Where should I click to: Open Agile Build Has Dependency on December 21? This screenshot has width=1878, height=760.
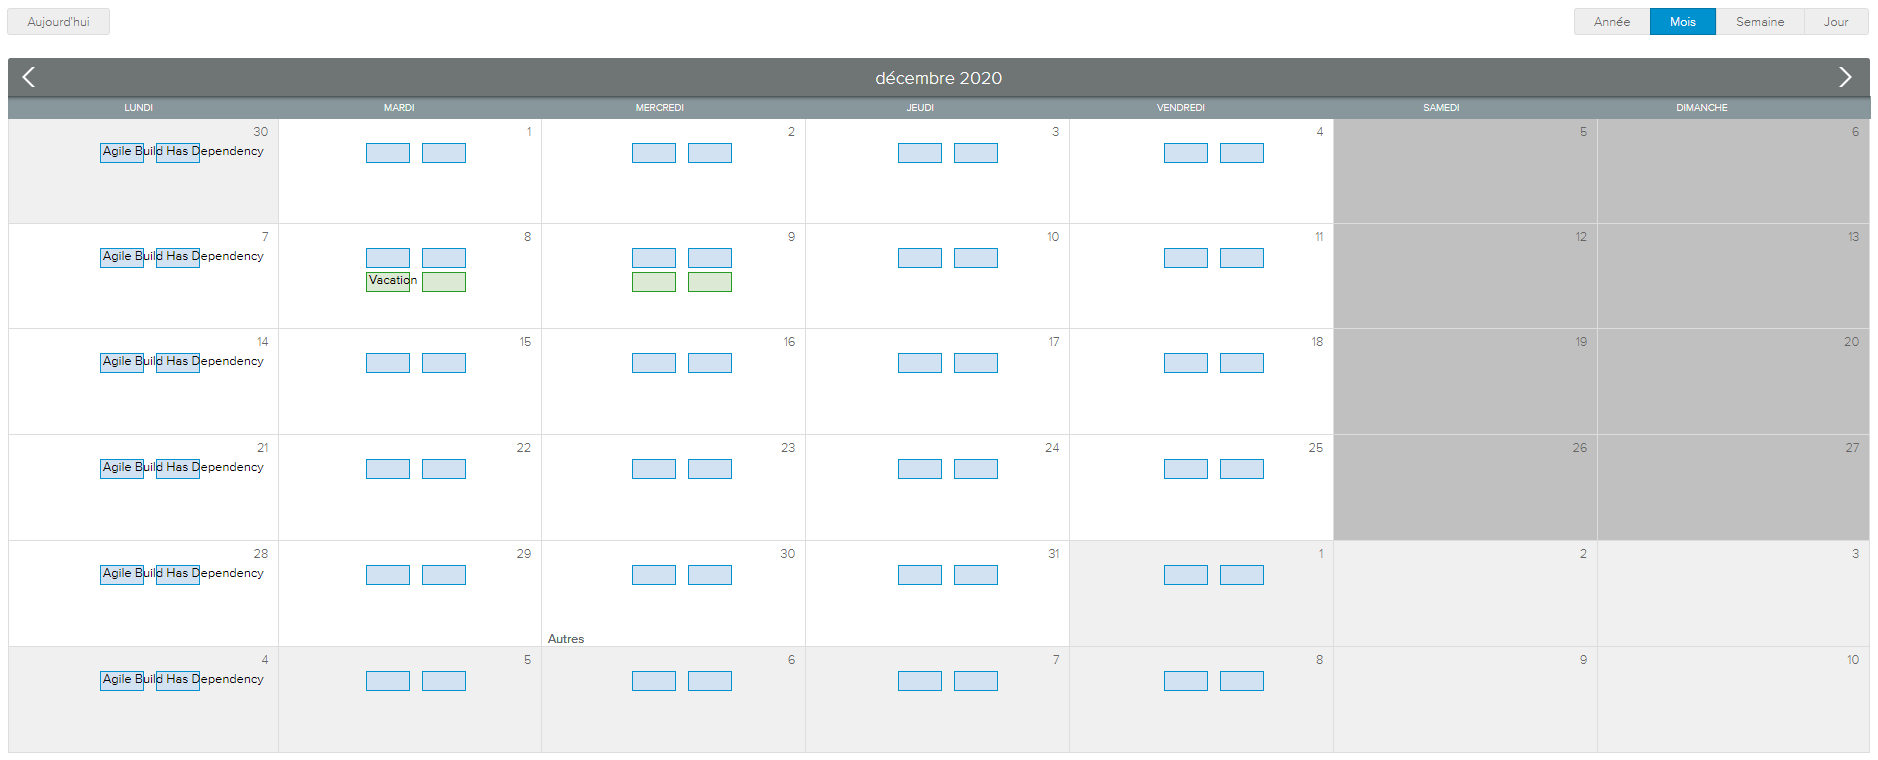click(x=182, y=468)
